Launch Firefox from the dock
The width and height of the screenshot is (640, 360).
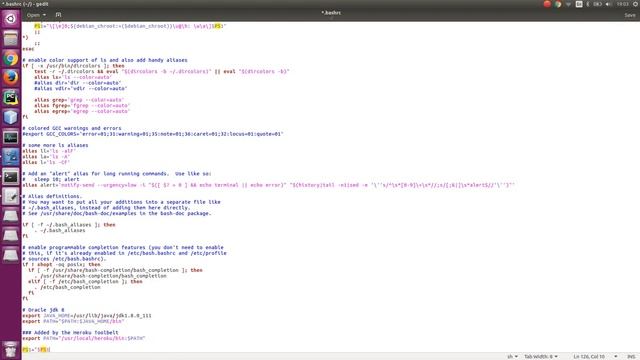pos(11,78)
